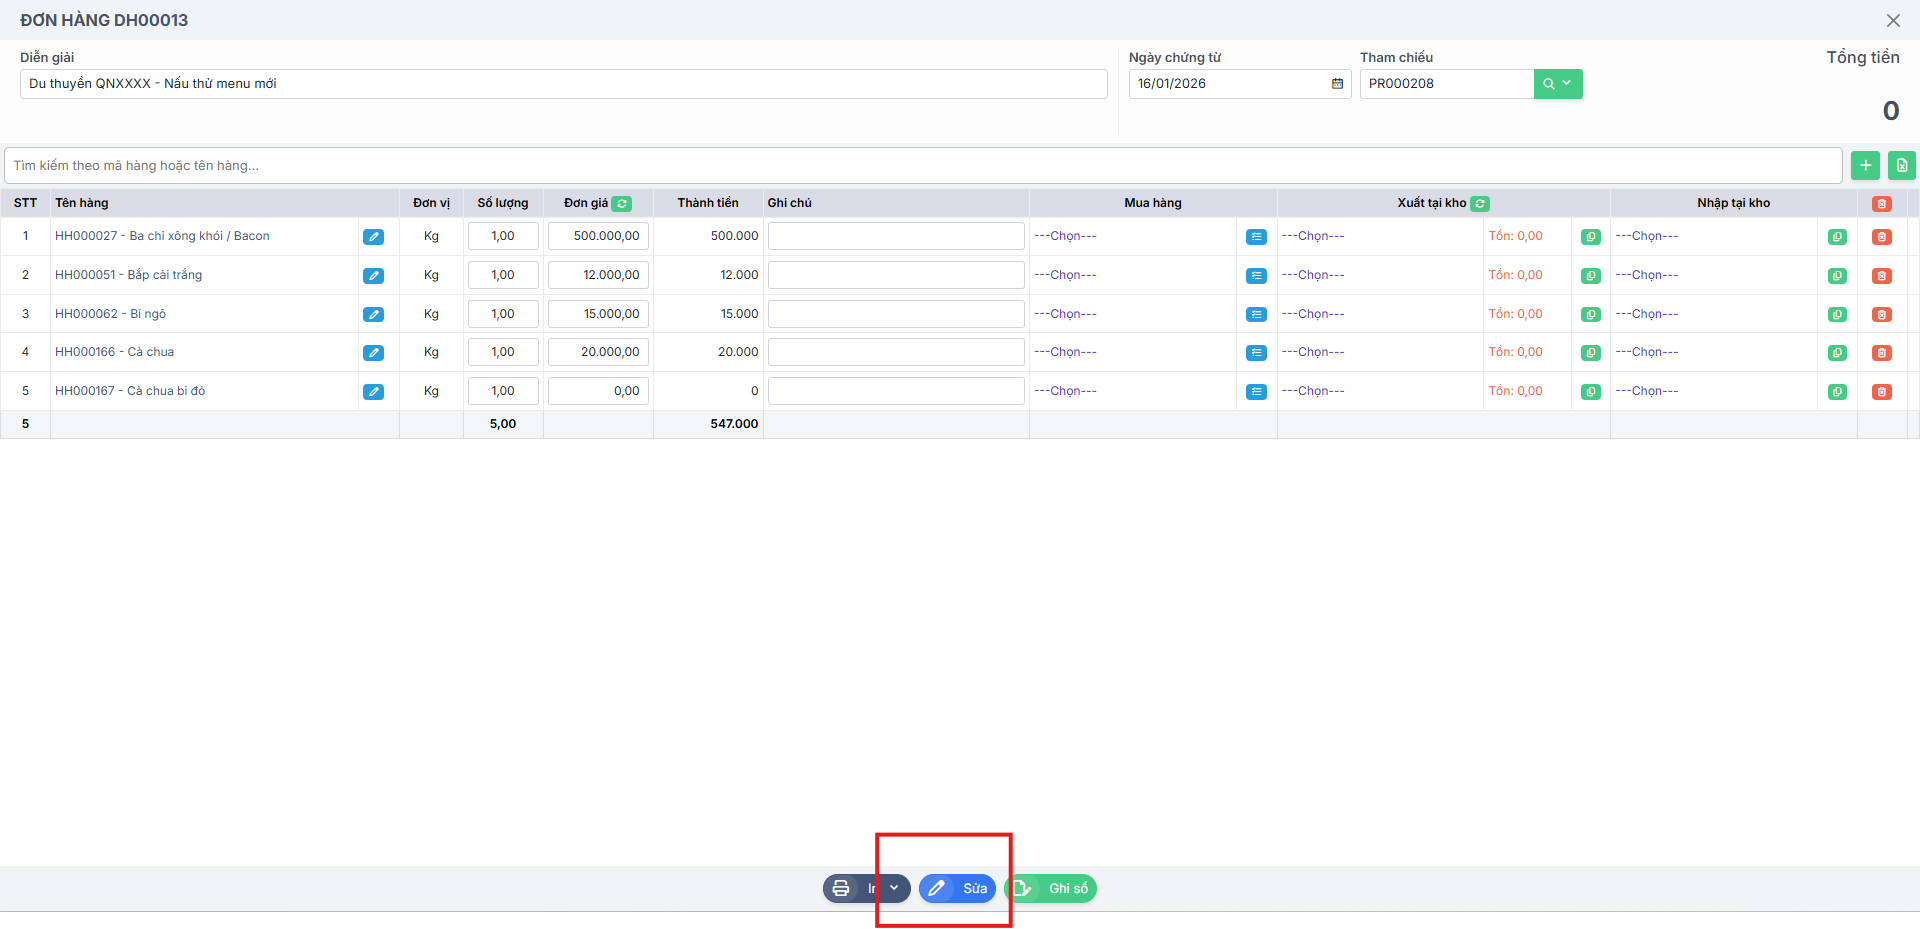1920x929 pixels.
Task: Open purchase list icon for Bắp cải trắng row
Action: pos(1256,276)
